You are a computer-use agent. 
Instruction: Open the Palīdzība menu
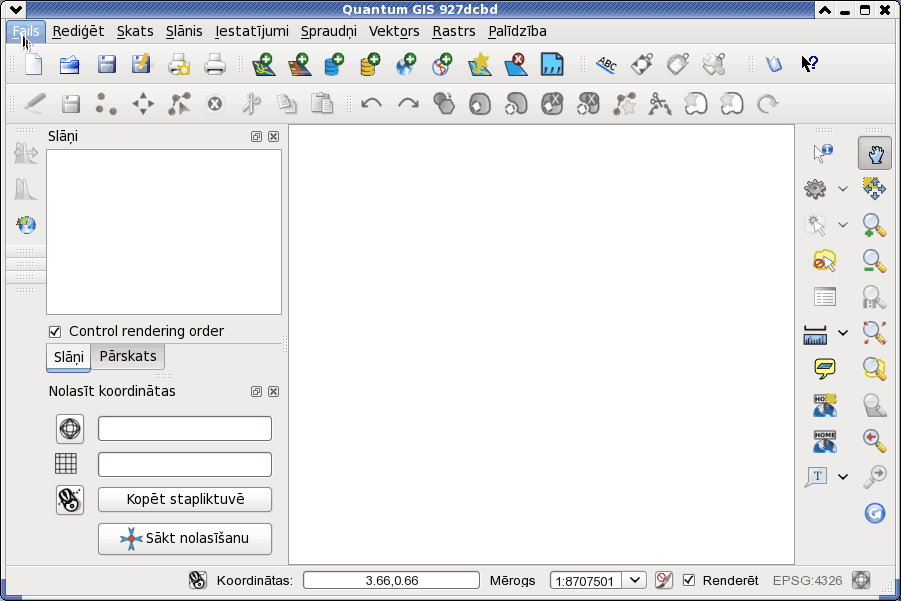(x=517, y=31)
